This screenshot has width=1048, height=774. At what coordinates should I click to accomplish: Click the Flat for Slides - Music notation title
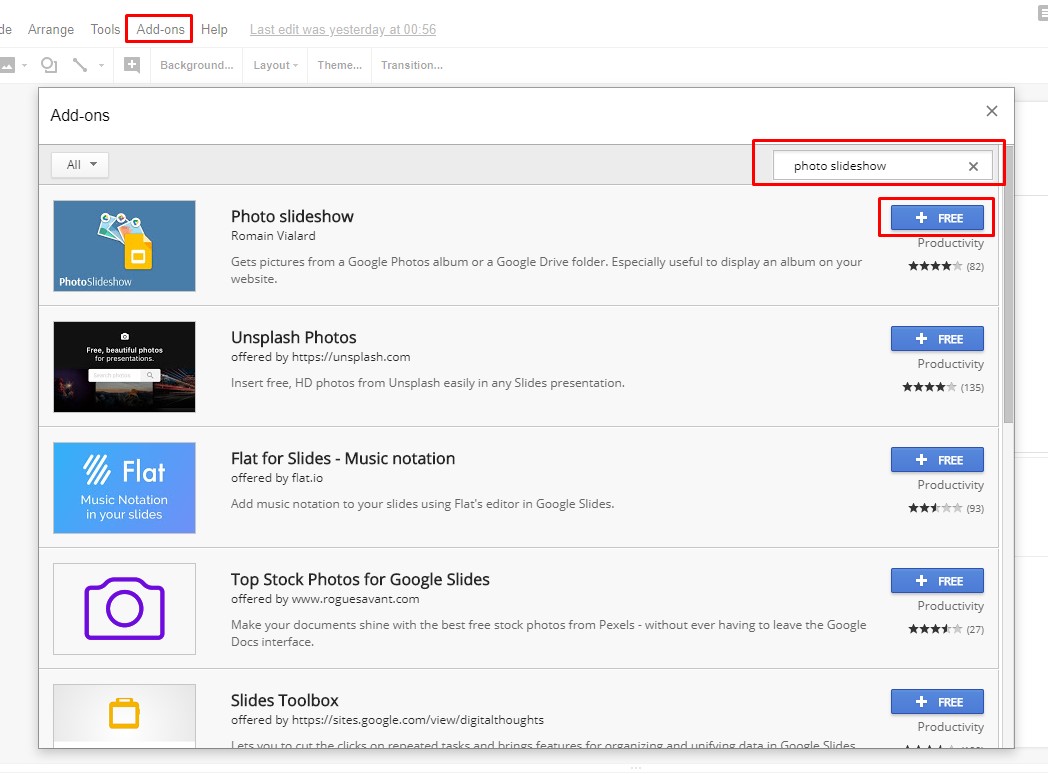pos(343,459)
